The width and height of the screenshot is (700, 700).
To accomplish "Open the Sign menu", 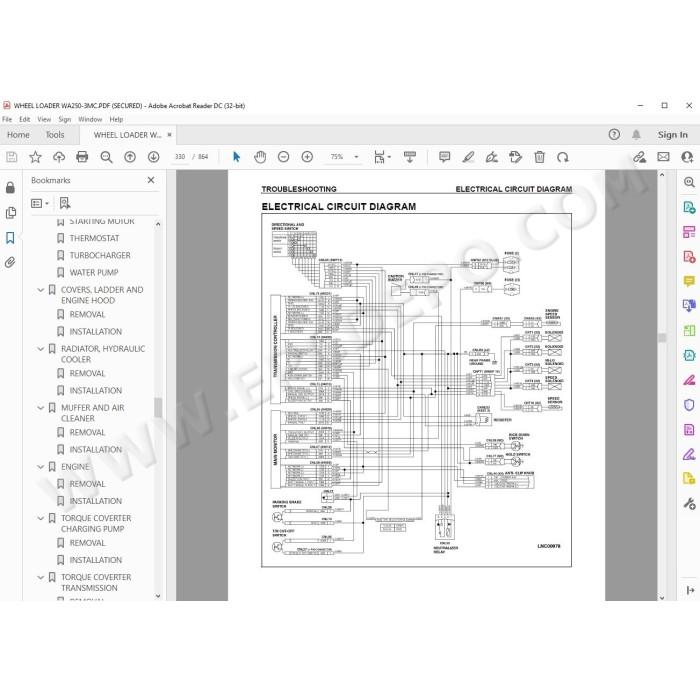I will (x=65, y=119).
